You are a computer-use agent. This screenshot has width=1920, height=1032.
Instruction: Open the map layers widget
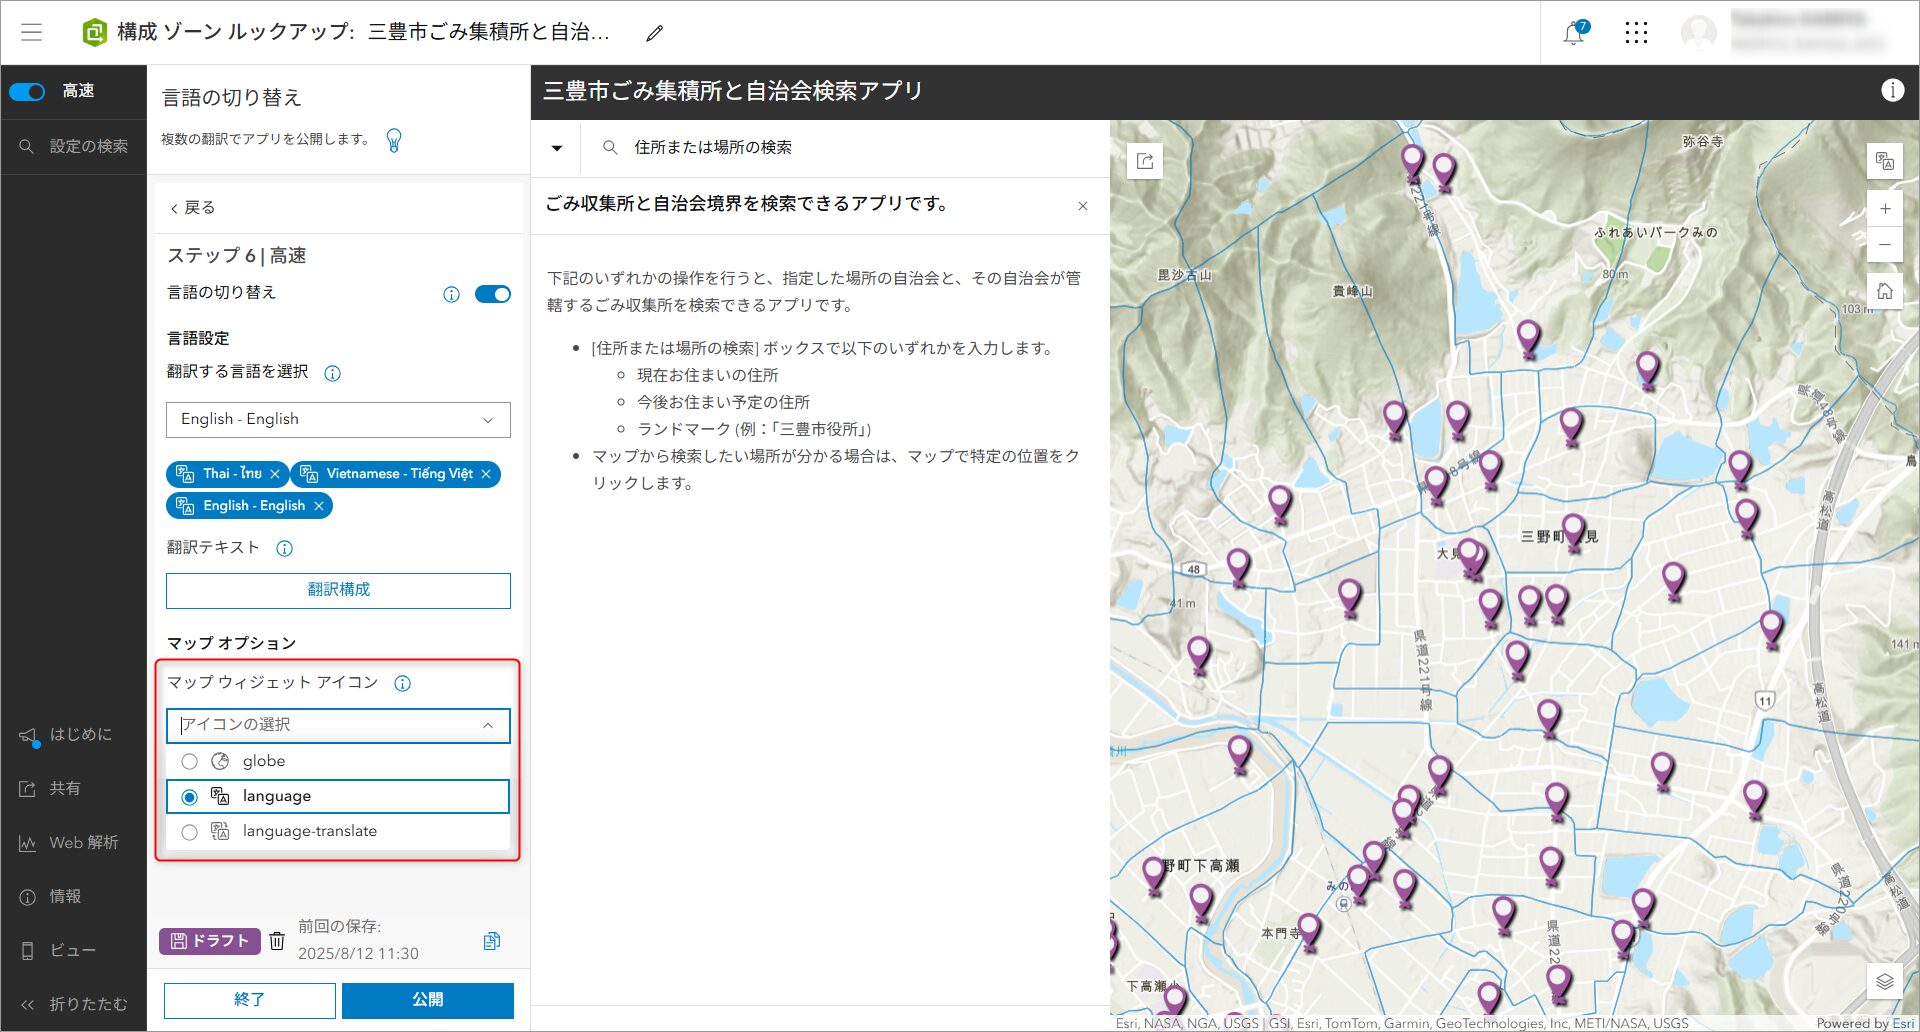coord(1885,981)
